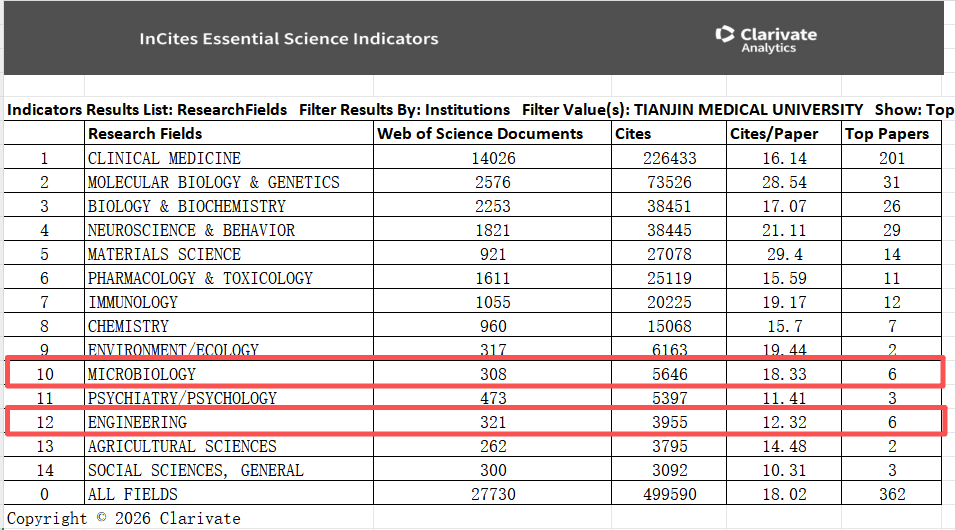Click documents value 2253

click(x=493, y=206)
